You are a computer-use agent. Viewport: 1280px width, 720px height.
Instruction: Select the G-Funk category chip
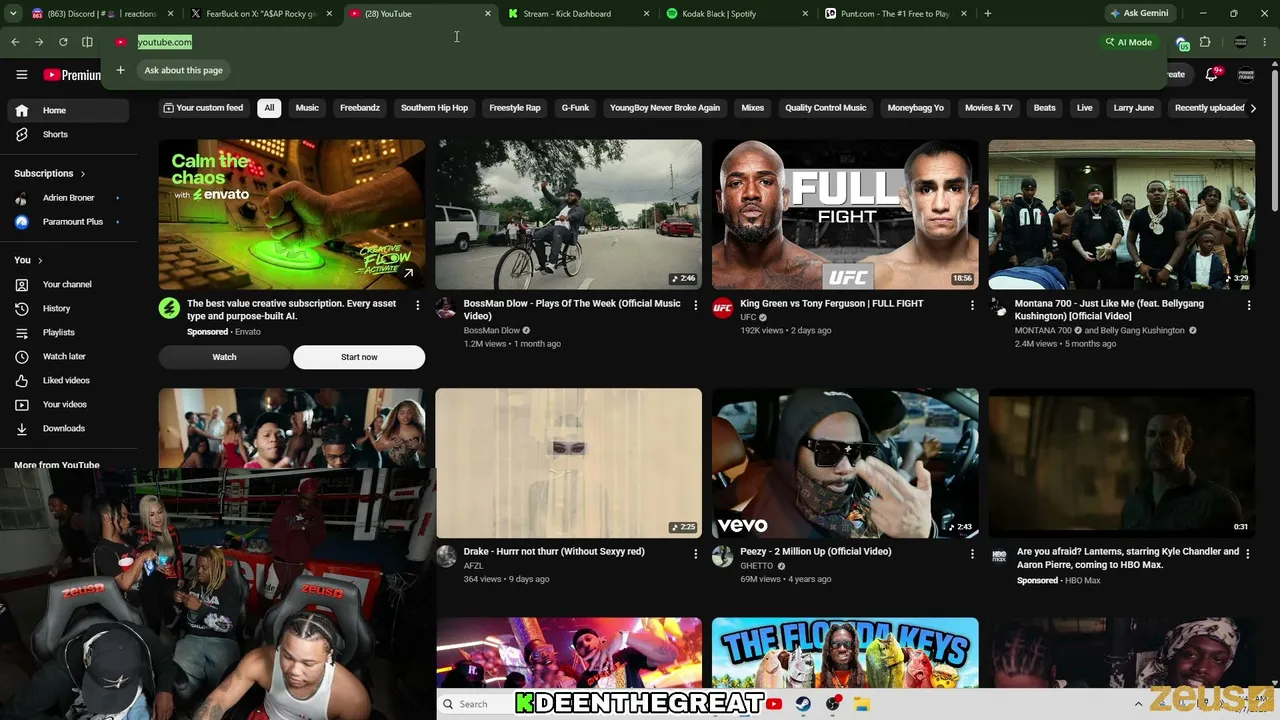coord(575,108)
